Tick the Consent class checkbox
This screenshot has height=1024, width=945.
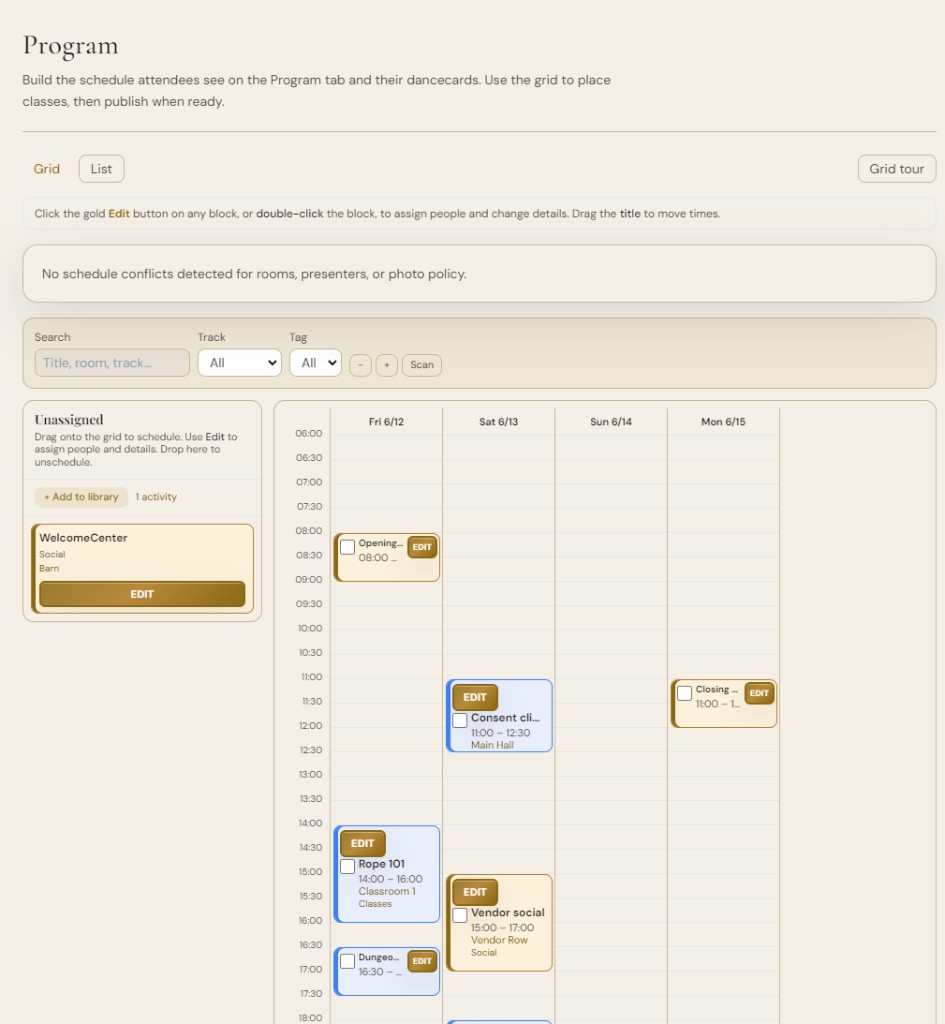pos(460,720)
